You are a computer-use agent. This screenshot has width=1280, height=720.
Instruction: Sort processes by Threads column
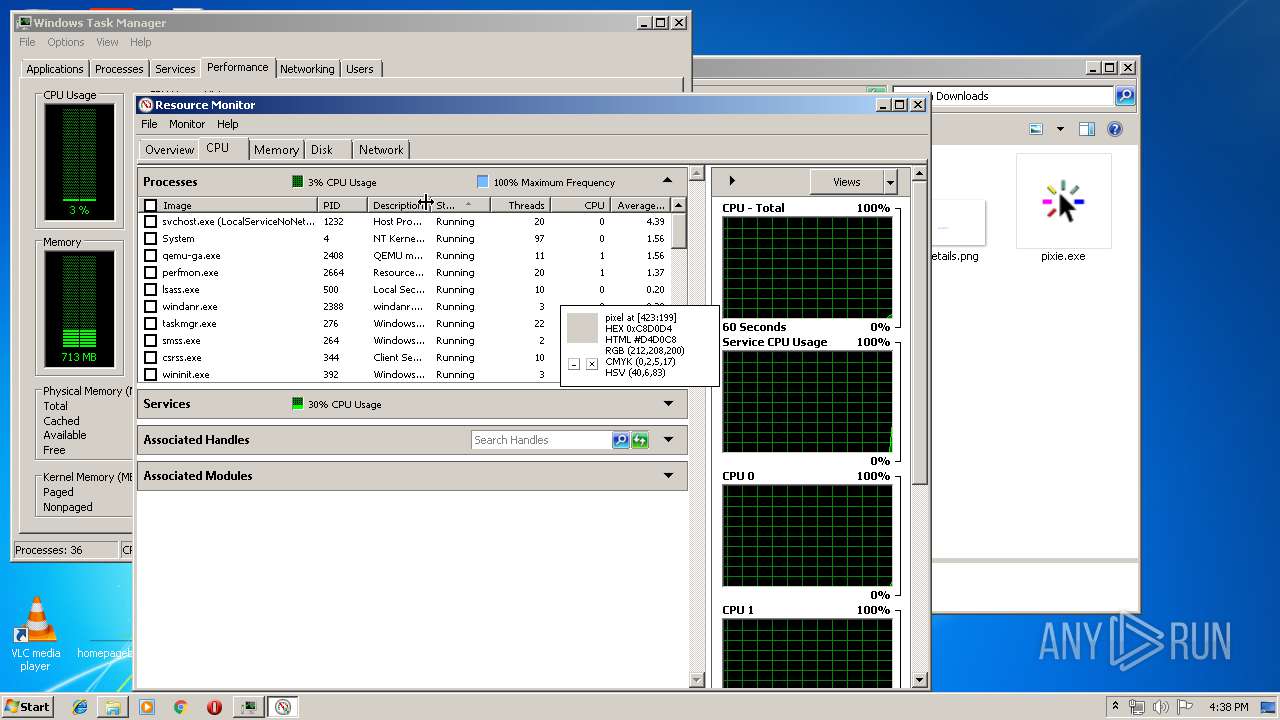(x=520, y=205)
